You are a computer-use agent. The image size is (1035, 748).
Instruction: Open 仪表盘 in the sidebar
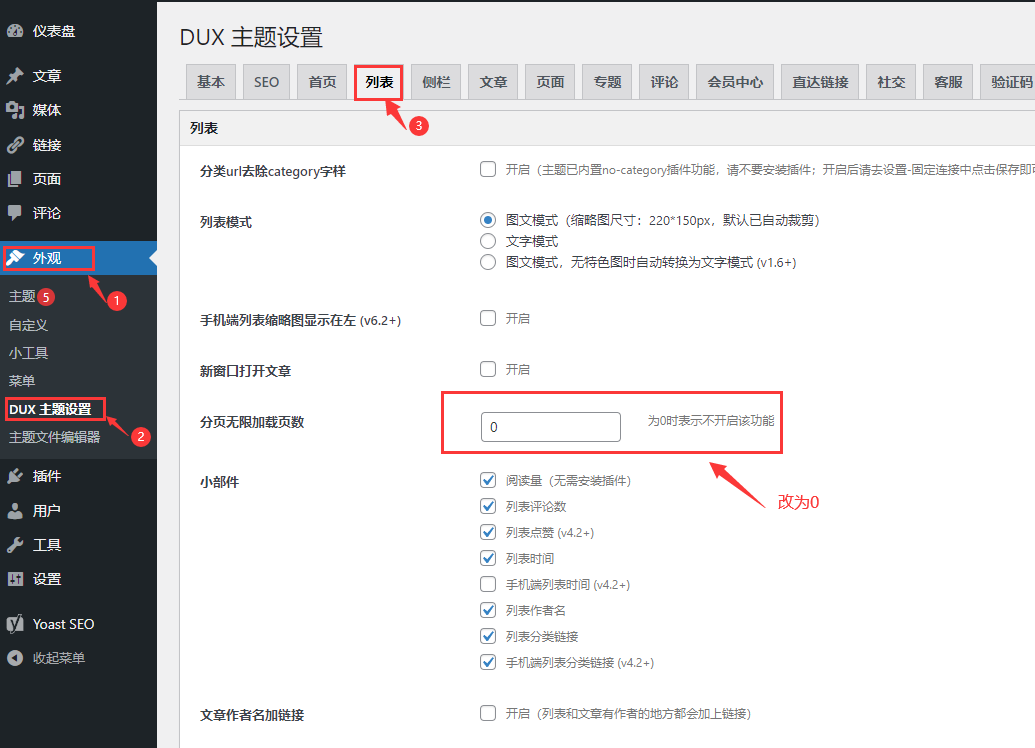tap(79, 30)
